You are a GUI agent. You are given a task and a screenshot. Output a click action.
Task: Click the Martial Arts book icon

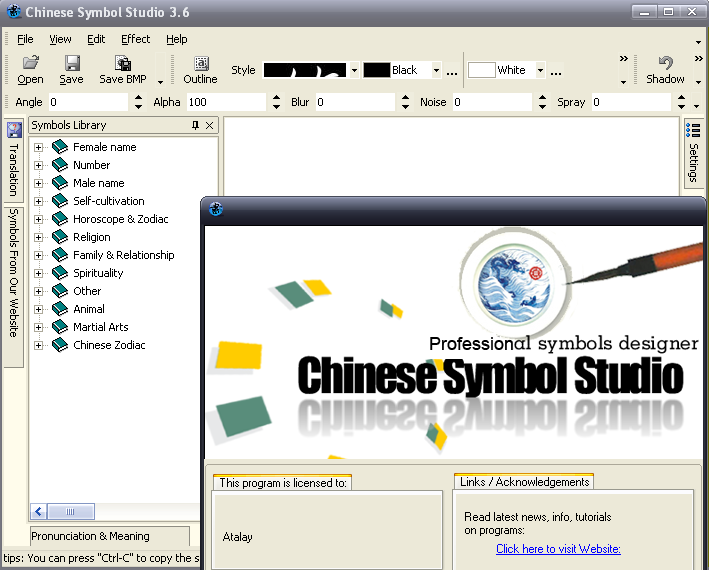60,327
